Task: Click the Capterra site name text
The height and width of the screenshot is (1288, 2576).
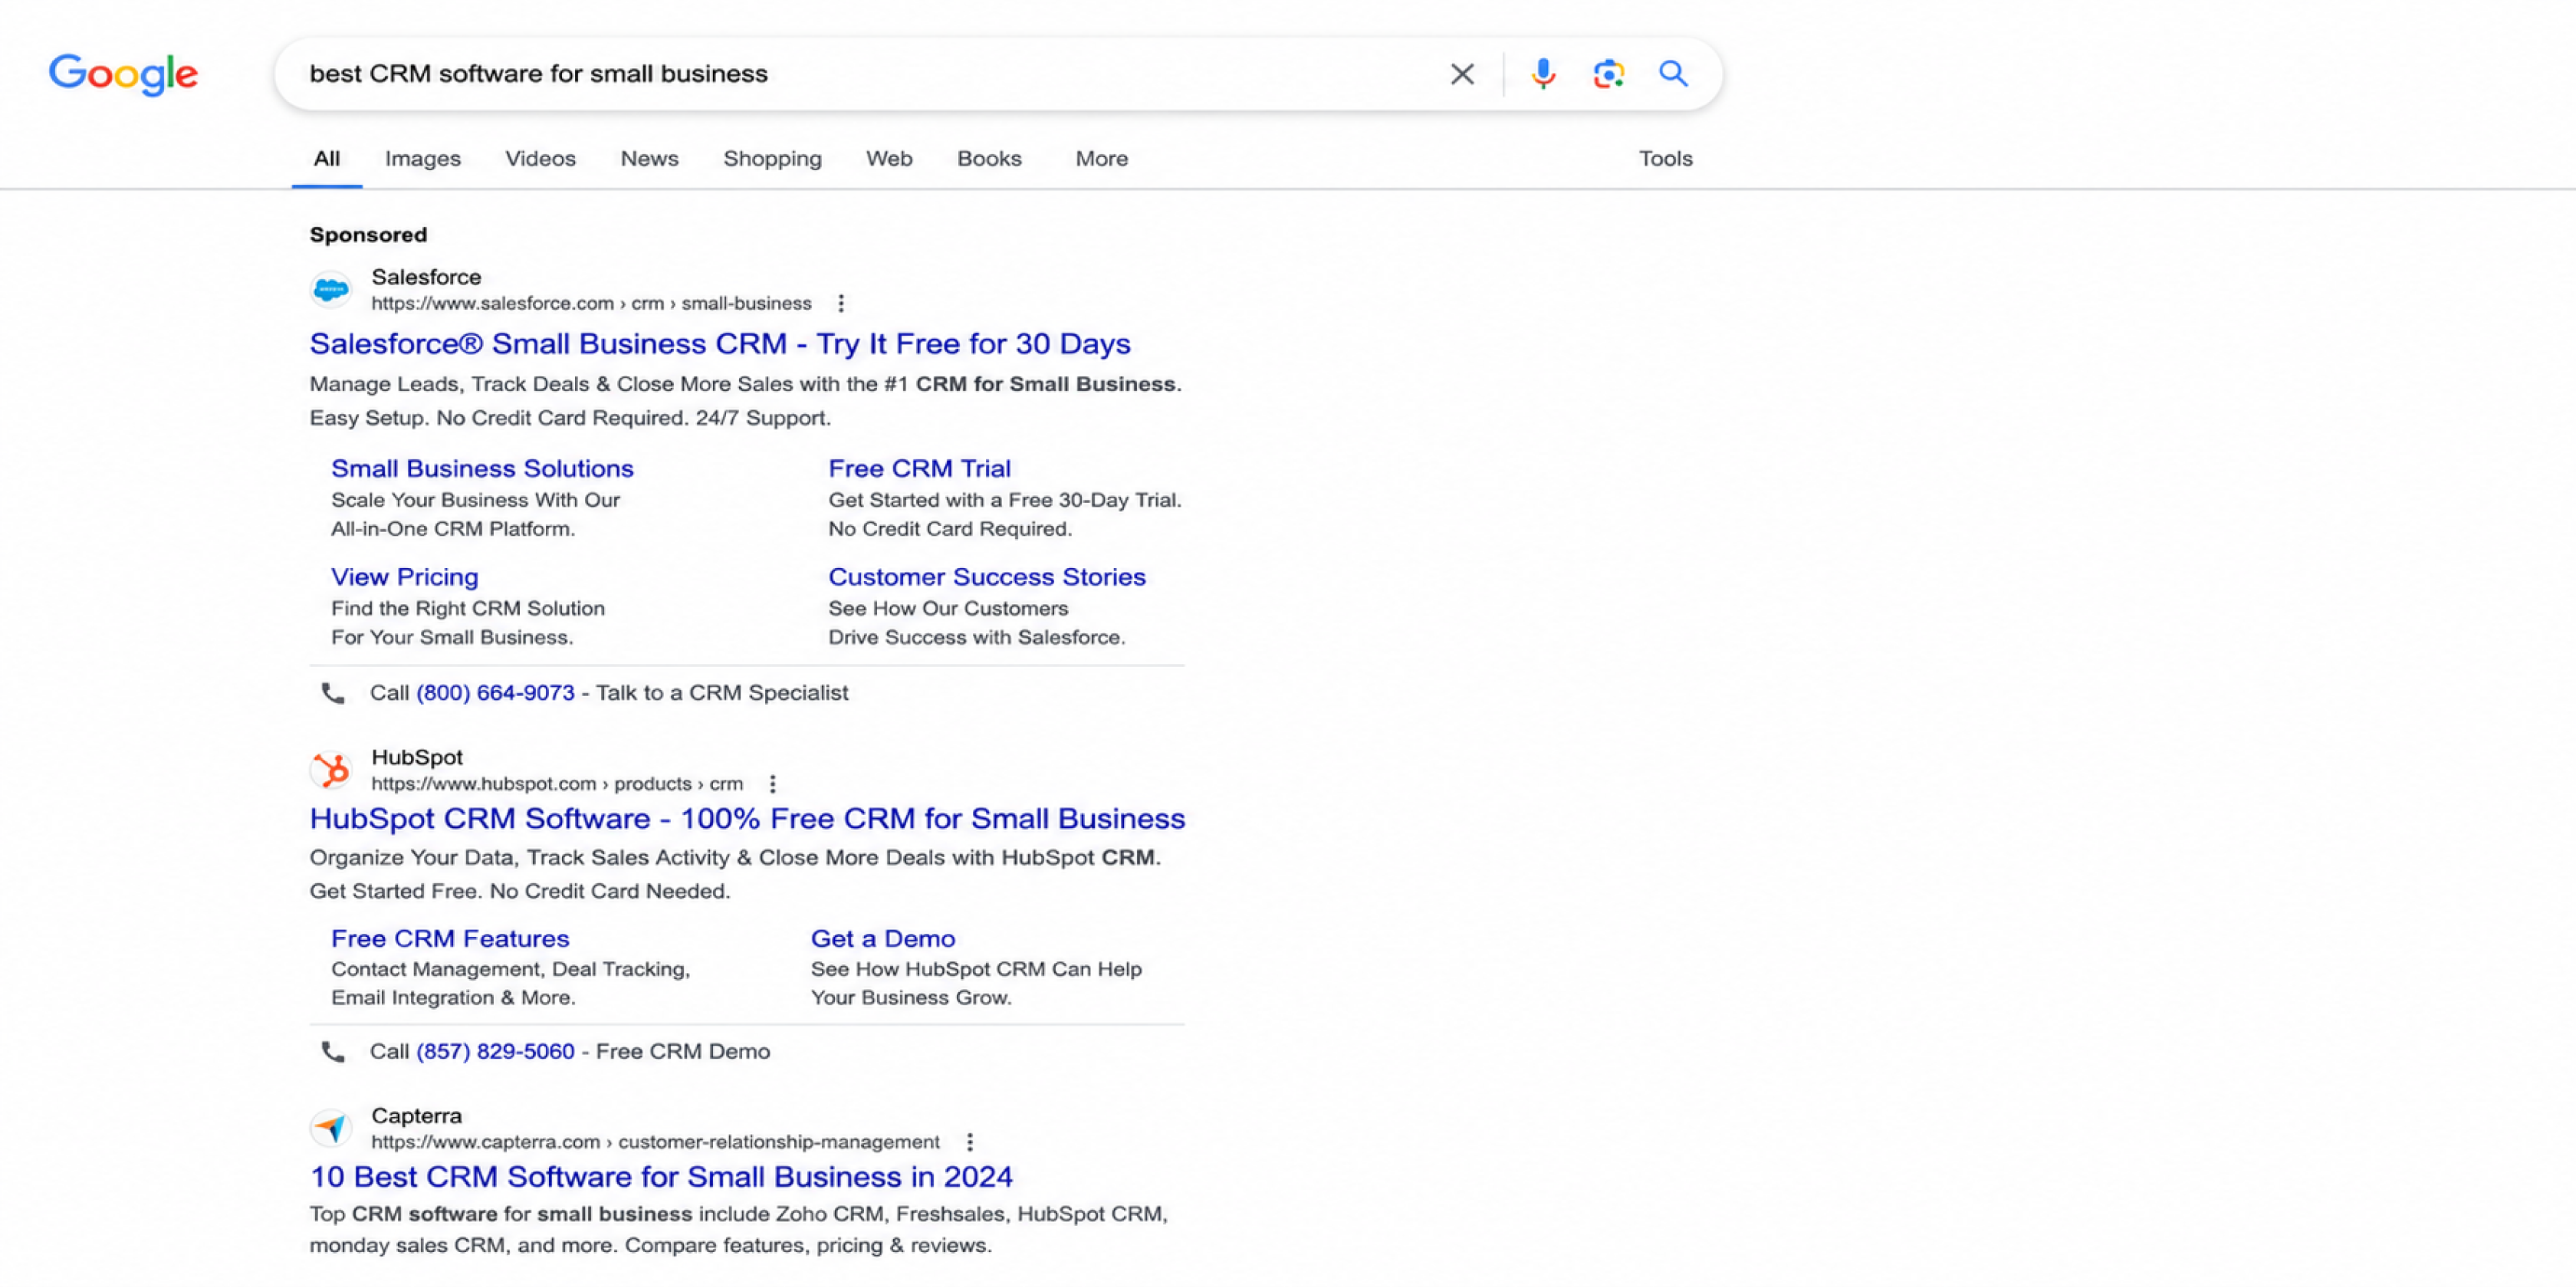Action: pos(416,1116)
